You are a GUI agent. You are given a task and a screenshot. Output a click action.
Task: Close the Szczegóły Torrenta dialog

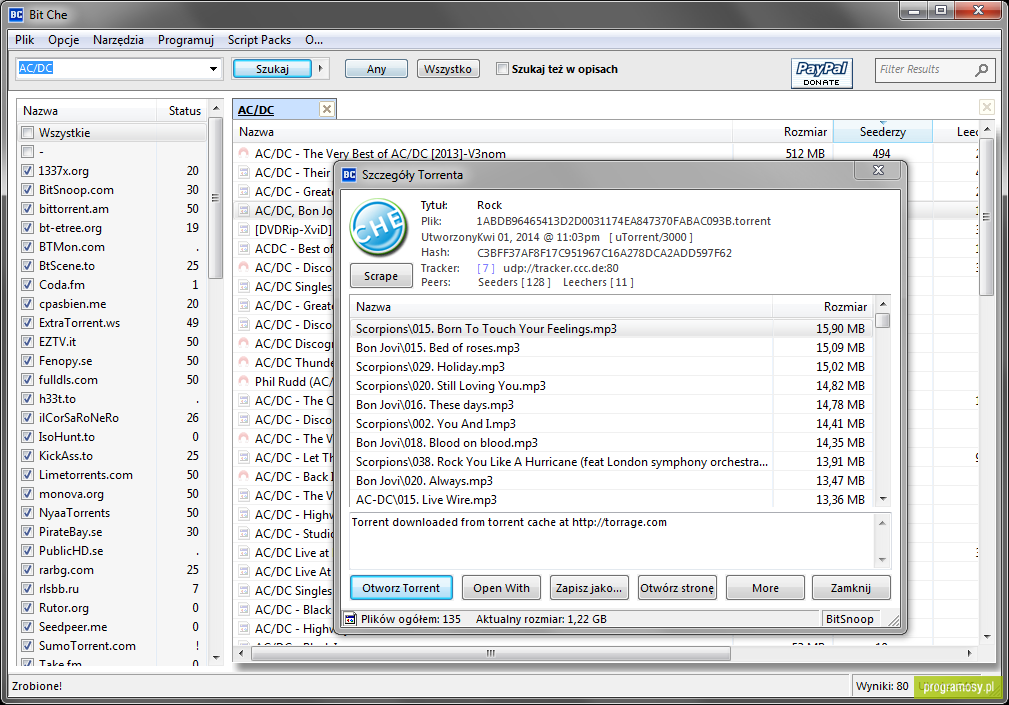click(x=878, y=170)
